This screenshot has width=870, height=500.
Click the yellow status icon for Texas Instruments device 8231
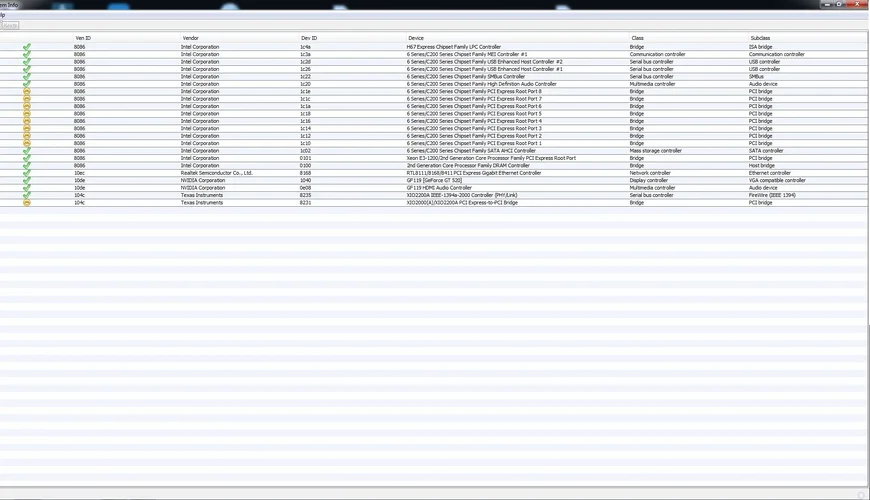[27, 203]
